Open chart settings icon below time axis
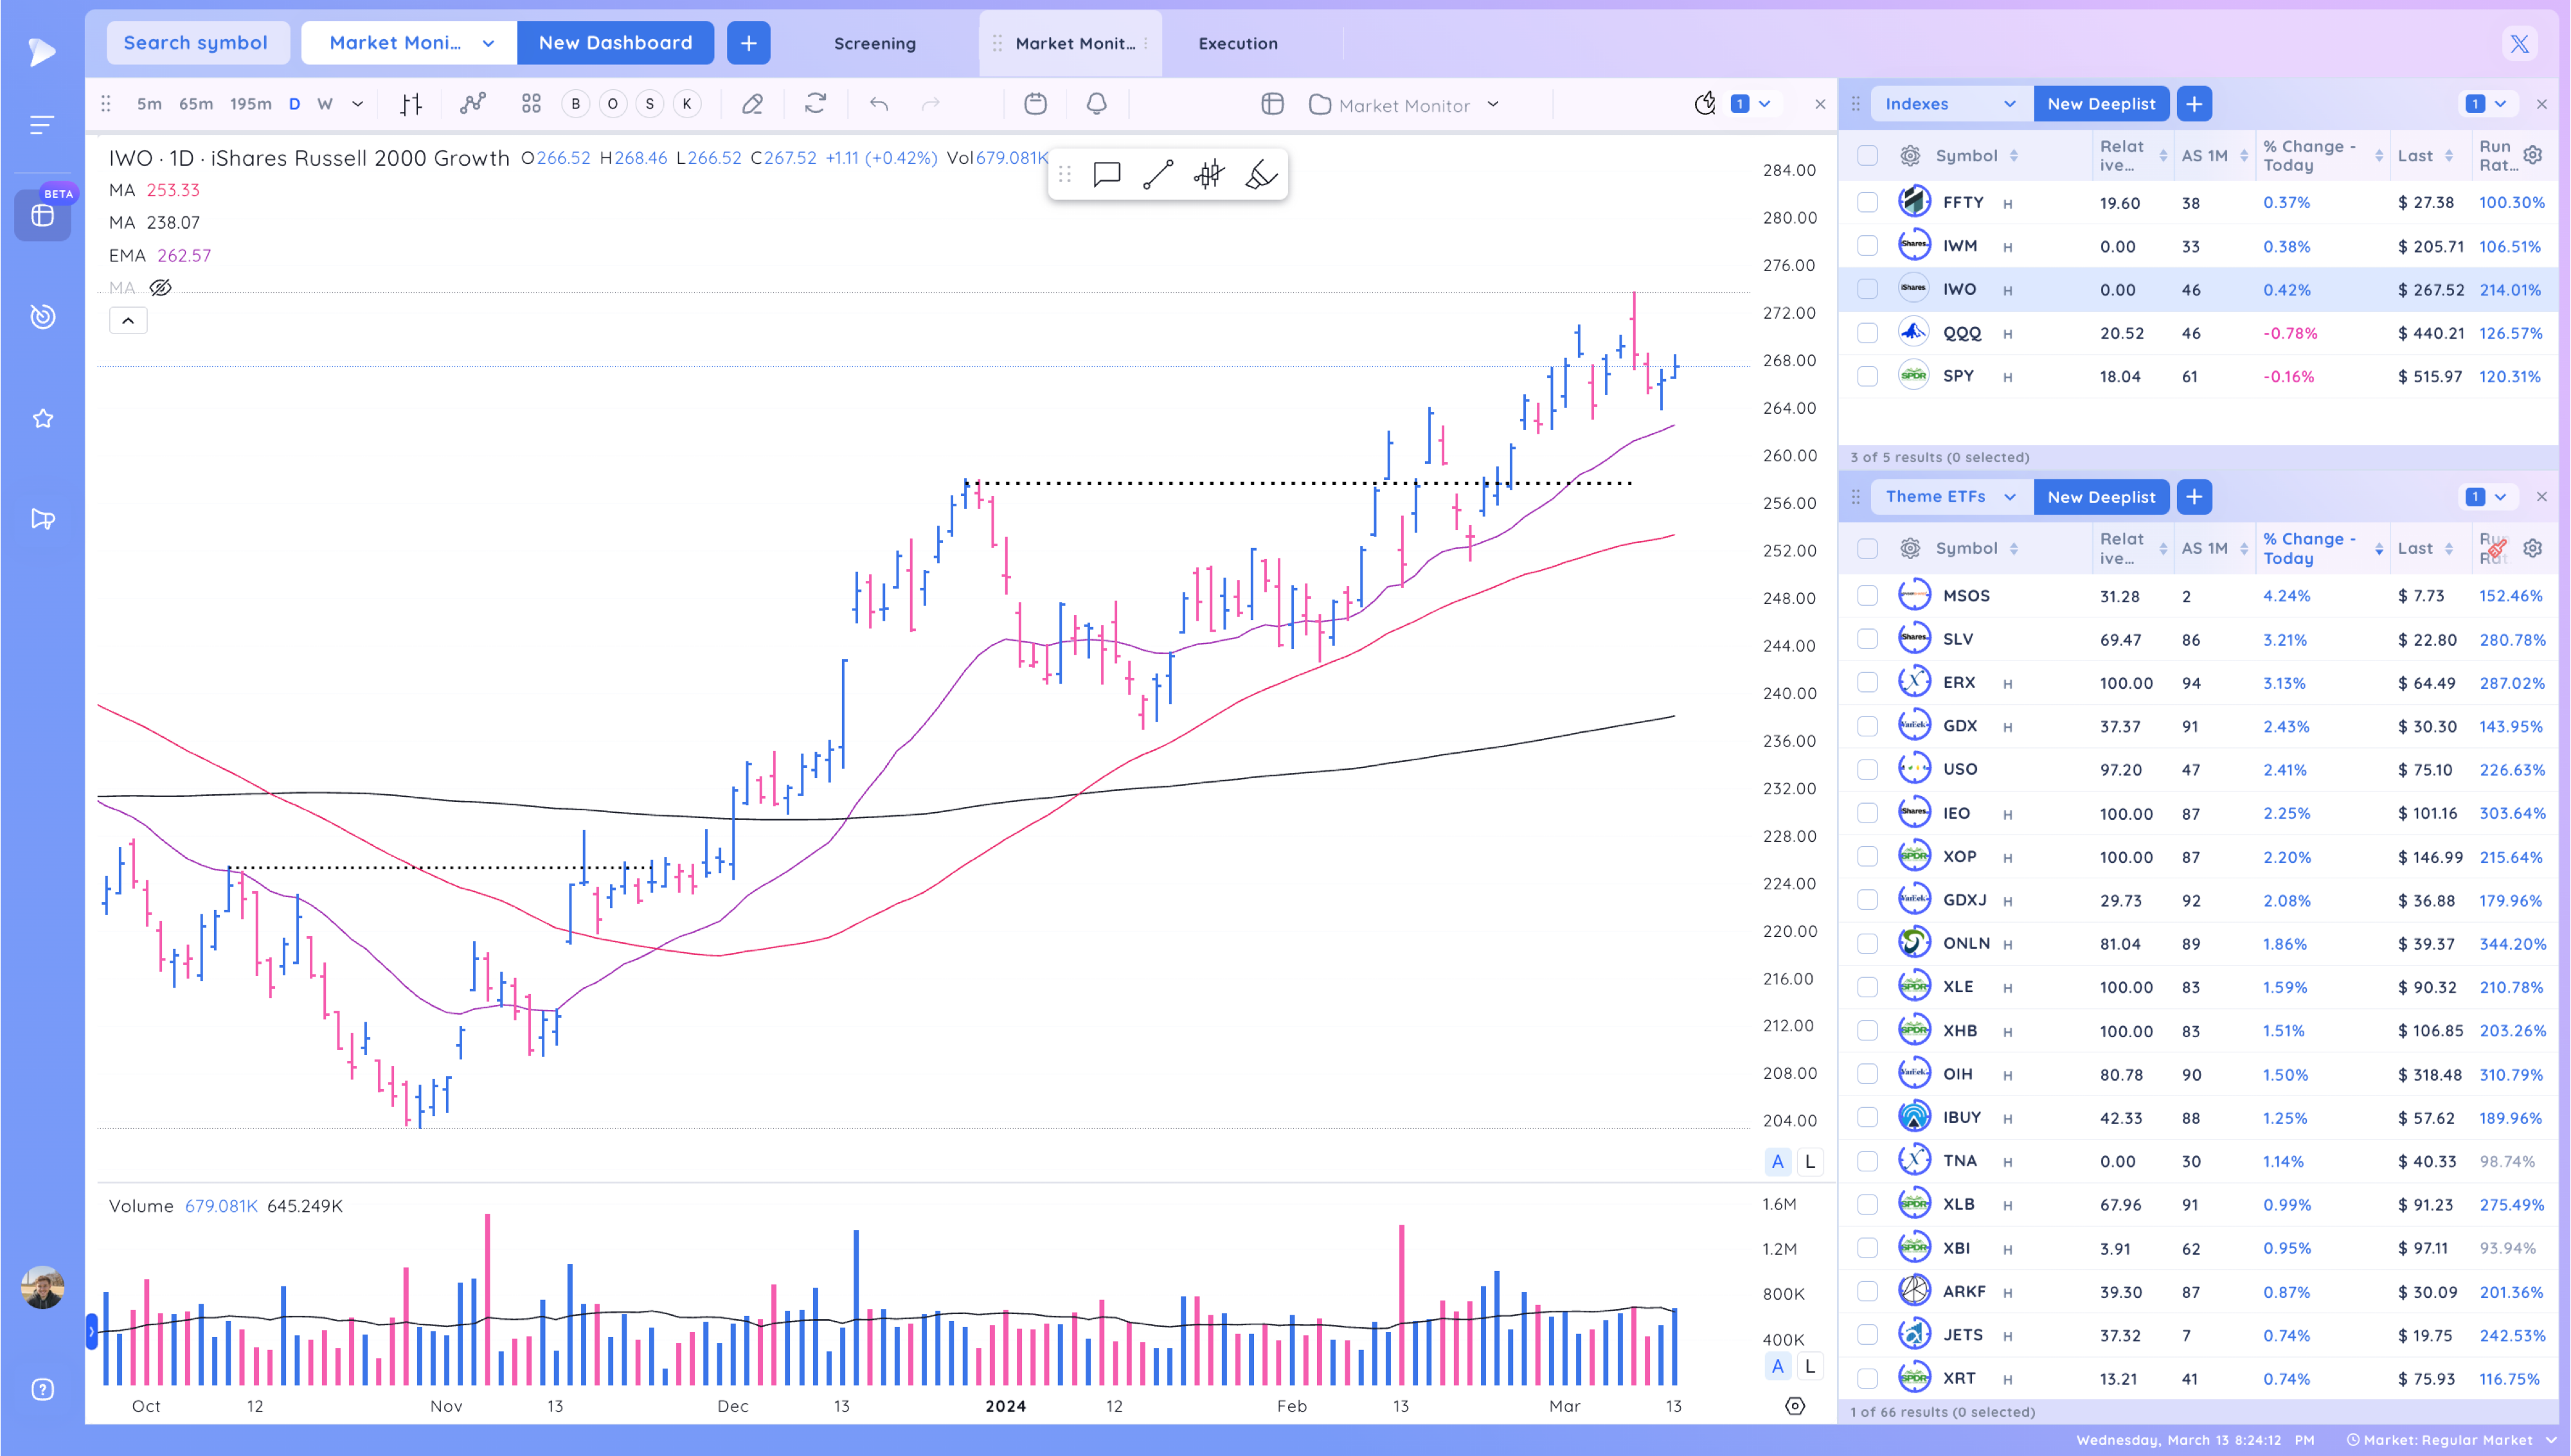Viewport: 2571px width, 1456px height. click(x=1795, y=1406)
